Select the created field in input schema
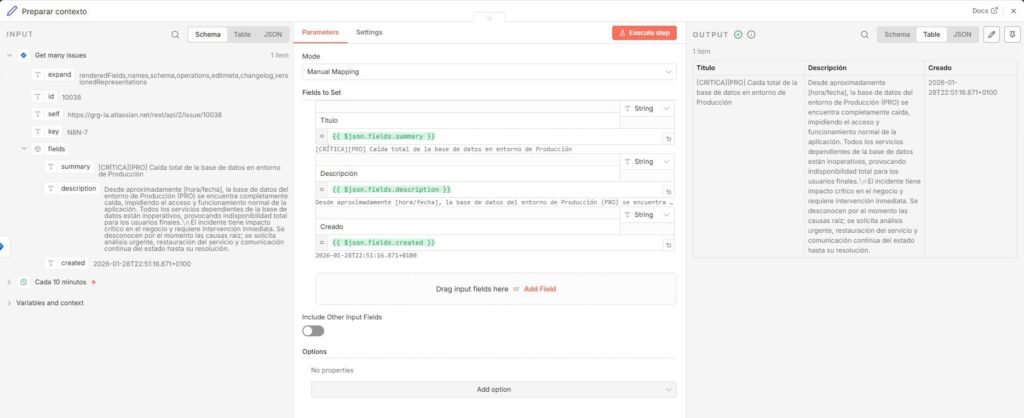The height and width of the screenshot is (418, 1024). 67,263
